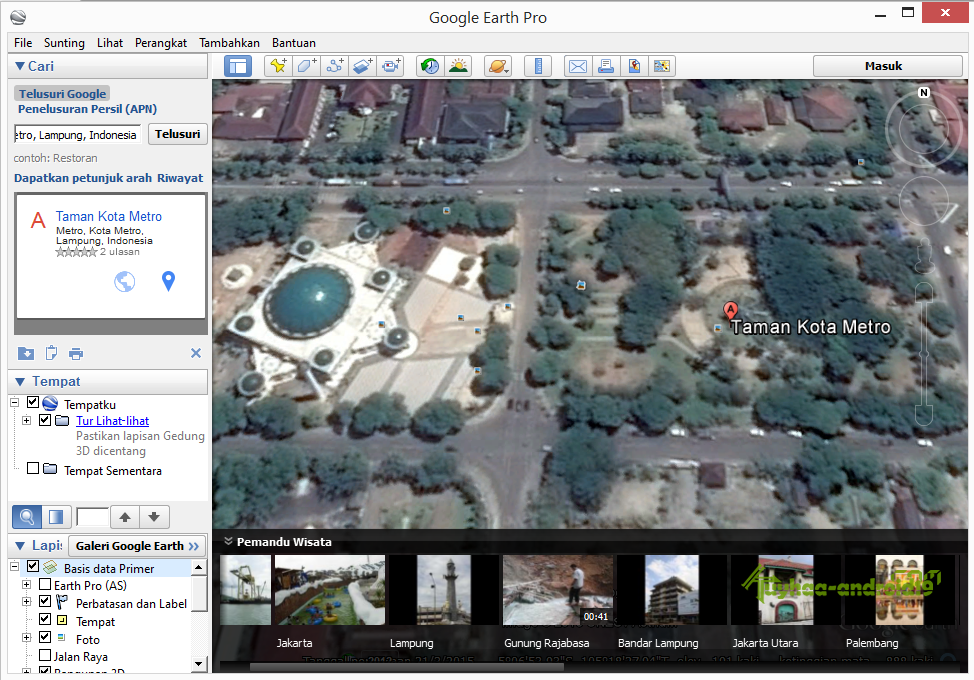The image size is (974, 680).
Task: Check the Tempat Sementara checkbox
Action: click(x=34, y=469)
